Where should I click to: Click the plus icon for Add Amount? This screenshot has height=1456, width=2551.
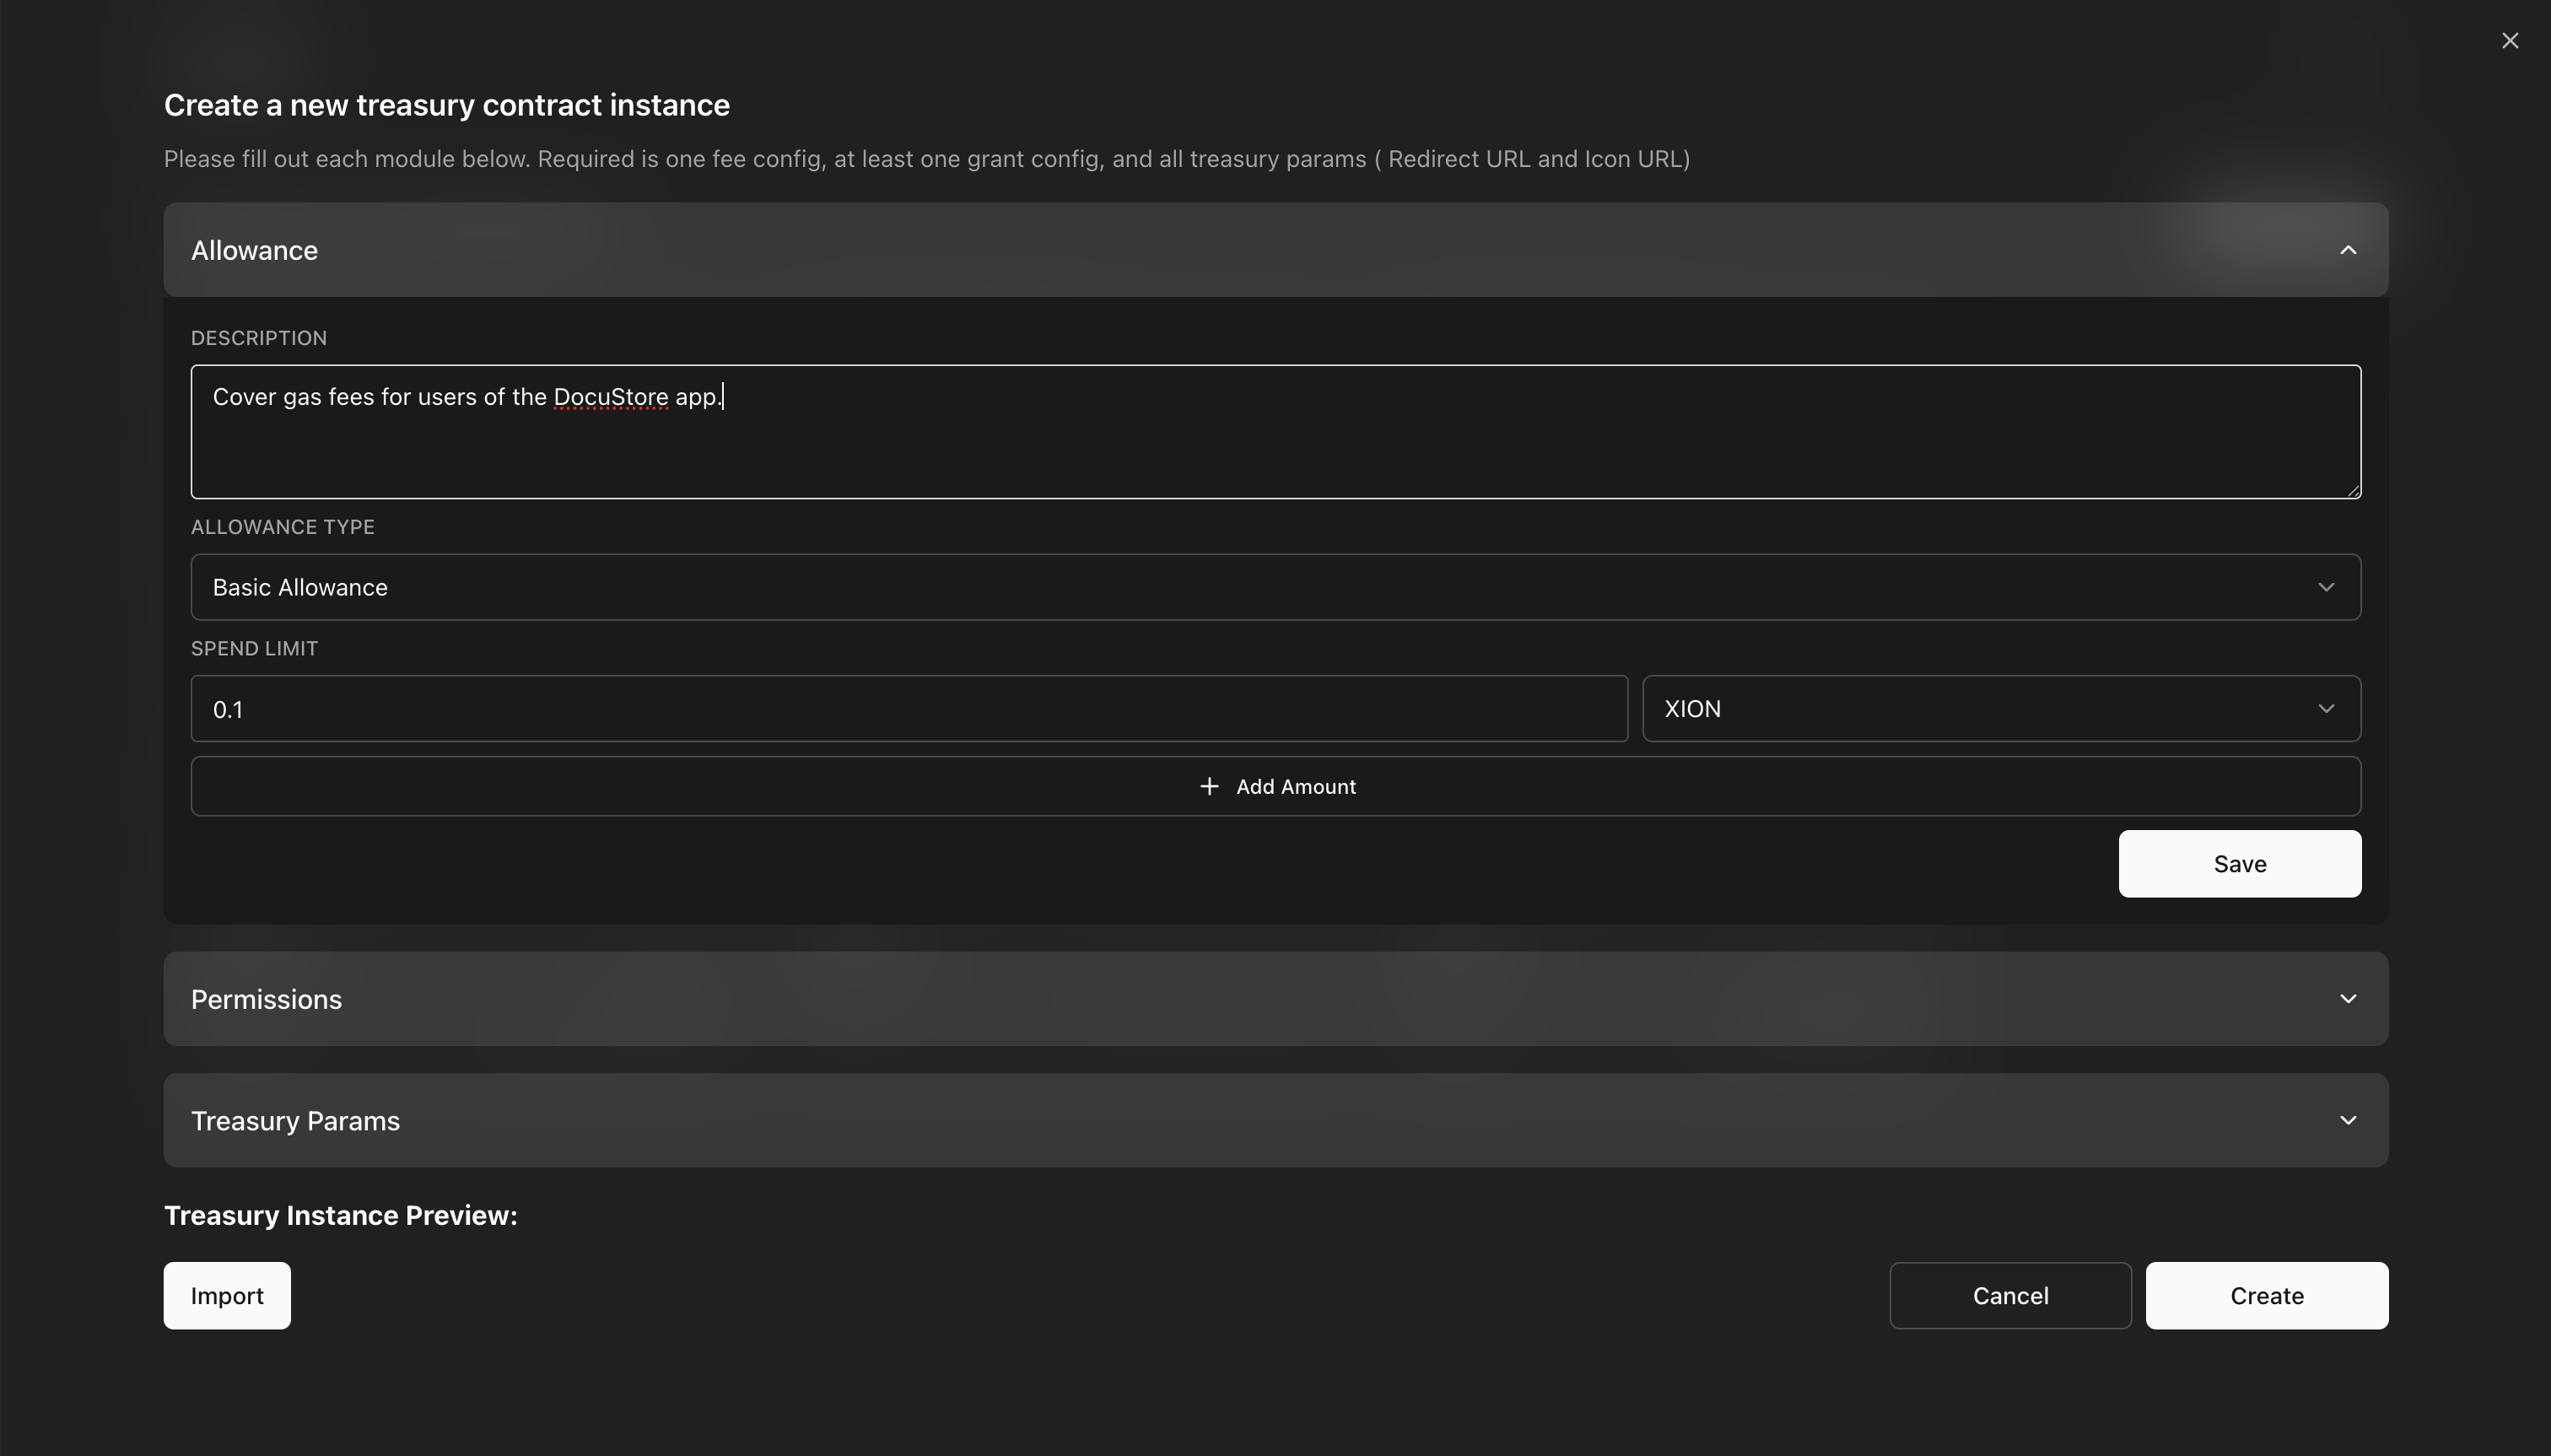1209,787
